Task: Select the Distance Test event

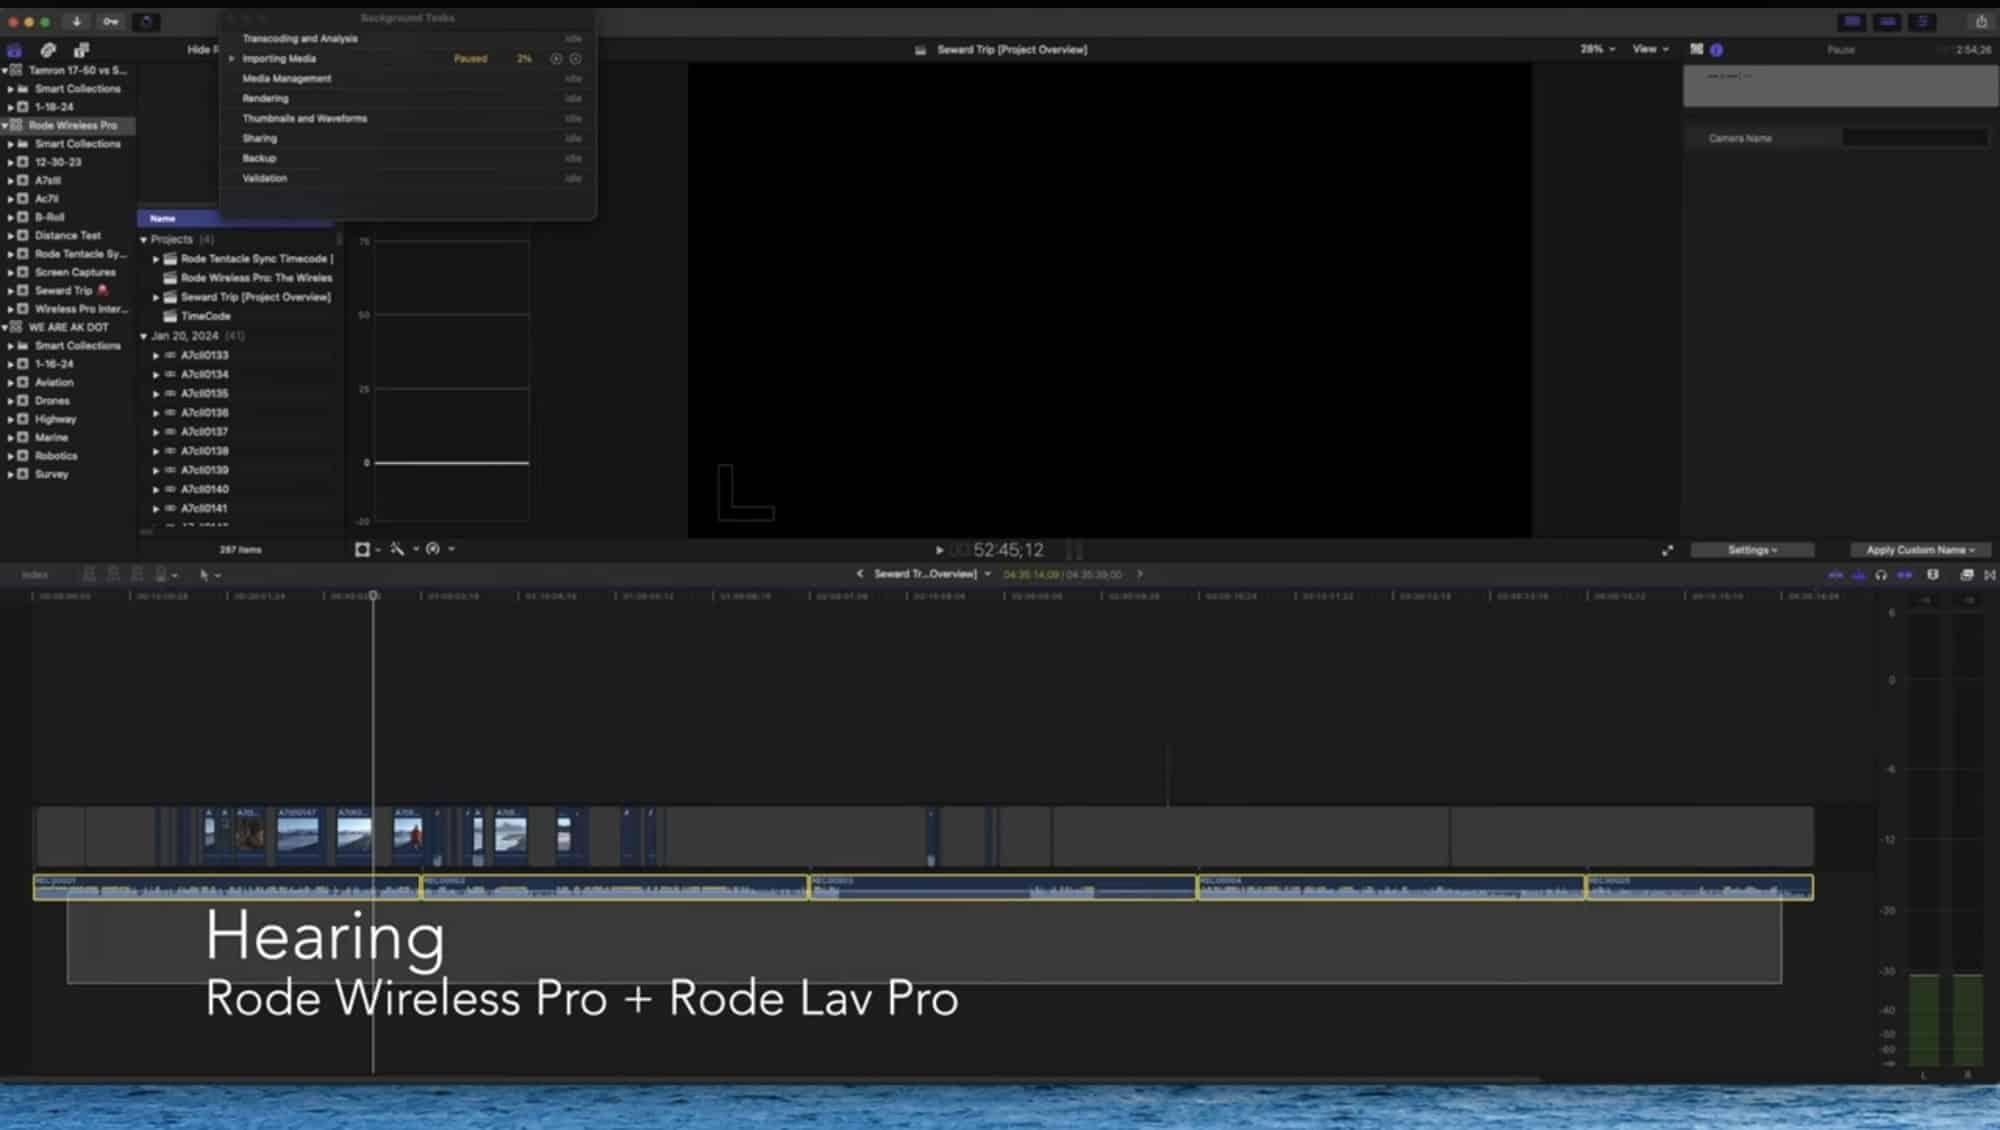Action: tap(68, 236)
